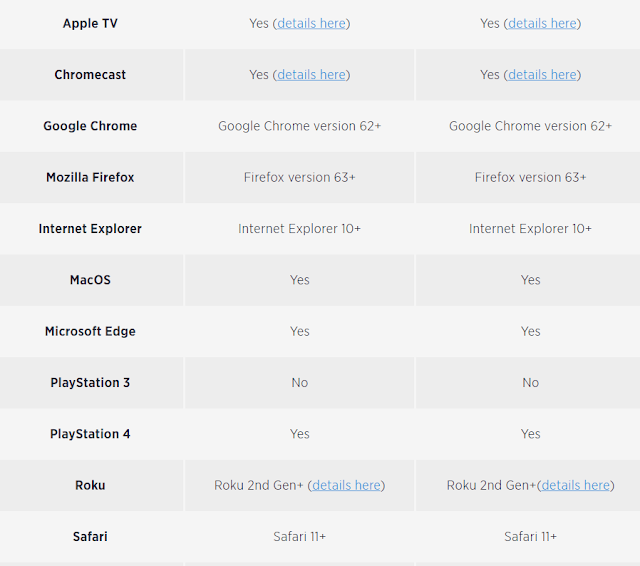Open Roku details link in right column
Image resolution: width=640 pixels, height=566 pixels.
575,485
